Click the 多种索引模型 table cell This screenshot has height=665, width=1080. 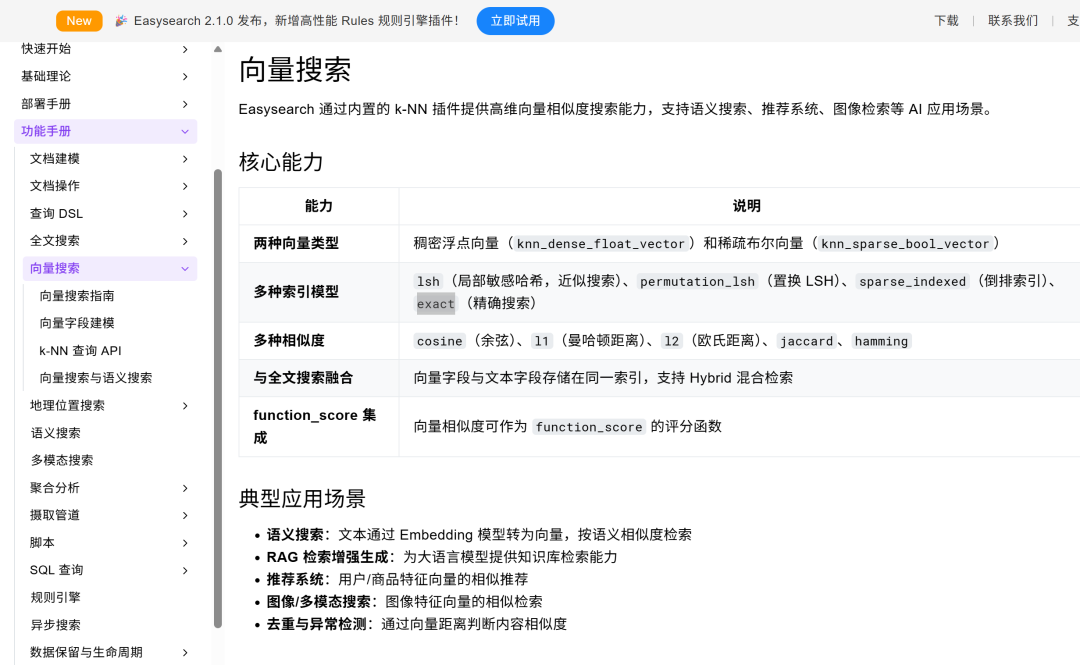point(319,292)
